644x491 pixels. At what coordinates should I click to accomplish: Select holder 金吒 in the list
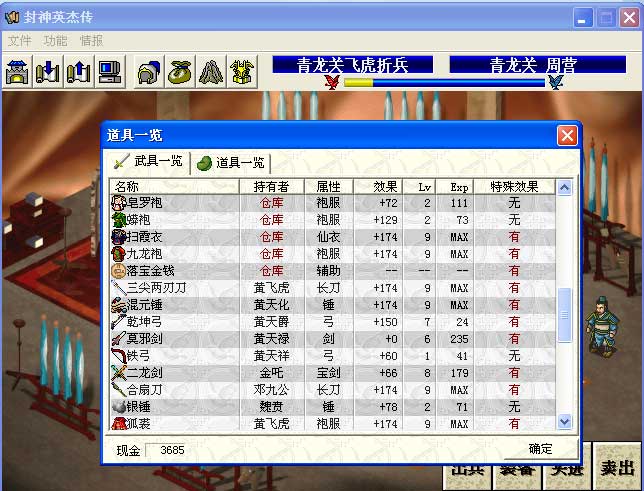point(271,373)
